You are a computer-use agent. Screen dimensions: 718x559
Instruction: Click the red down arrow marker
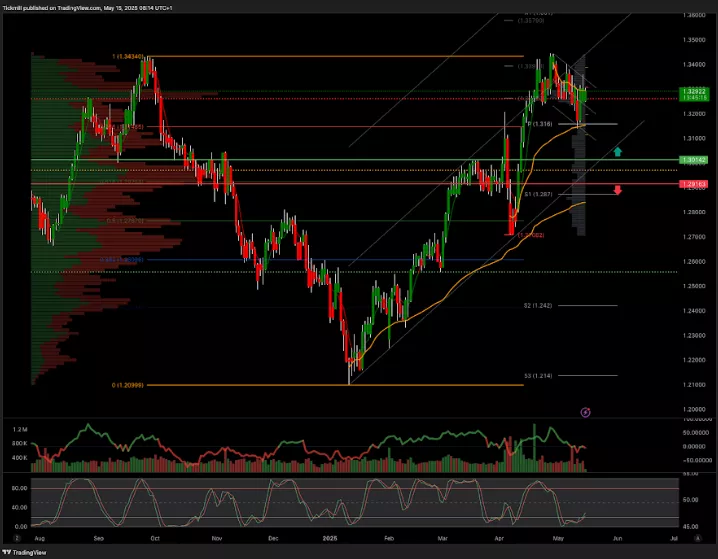coord(618,189)
